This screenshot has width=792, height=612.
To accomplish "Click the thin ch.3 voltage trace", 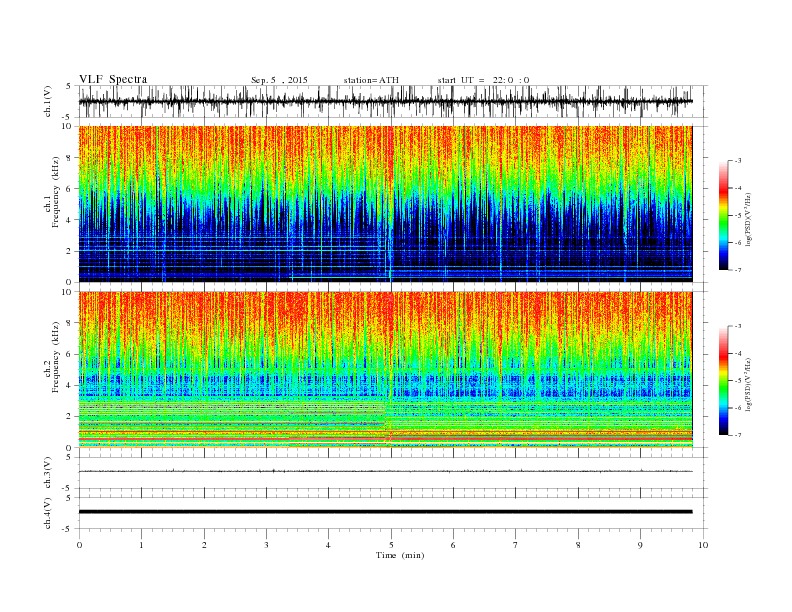I will (x=385, y=471).
